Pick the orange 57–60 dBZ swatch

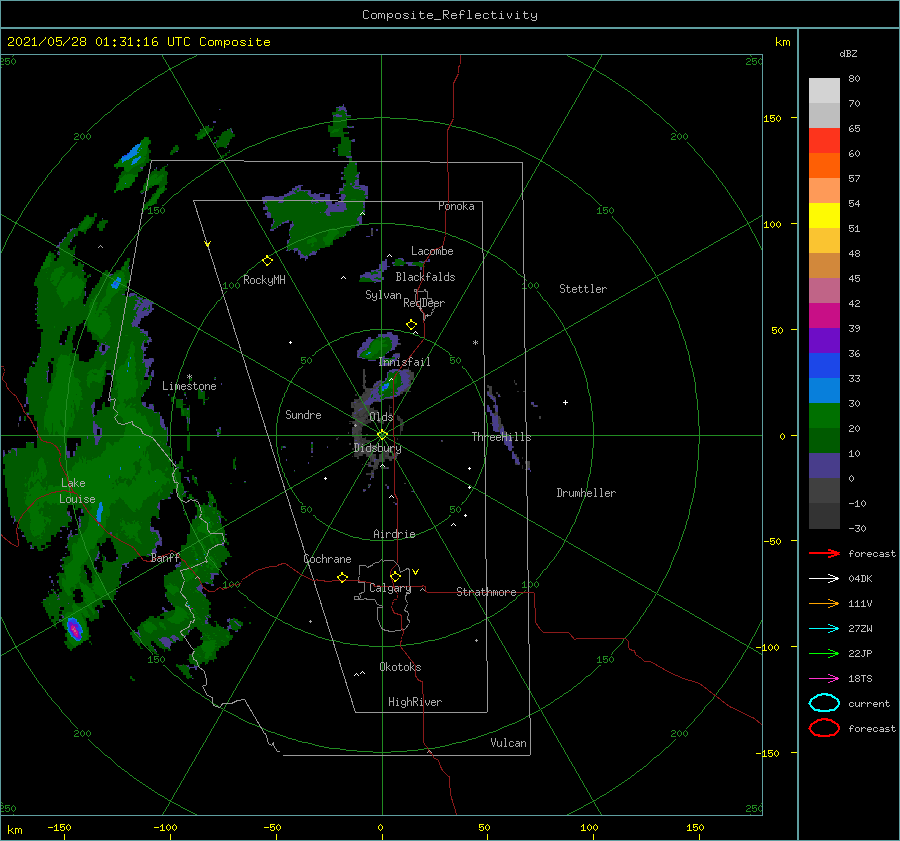(824, 165)
